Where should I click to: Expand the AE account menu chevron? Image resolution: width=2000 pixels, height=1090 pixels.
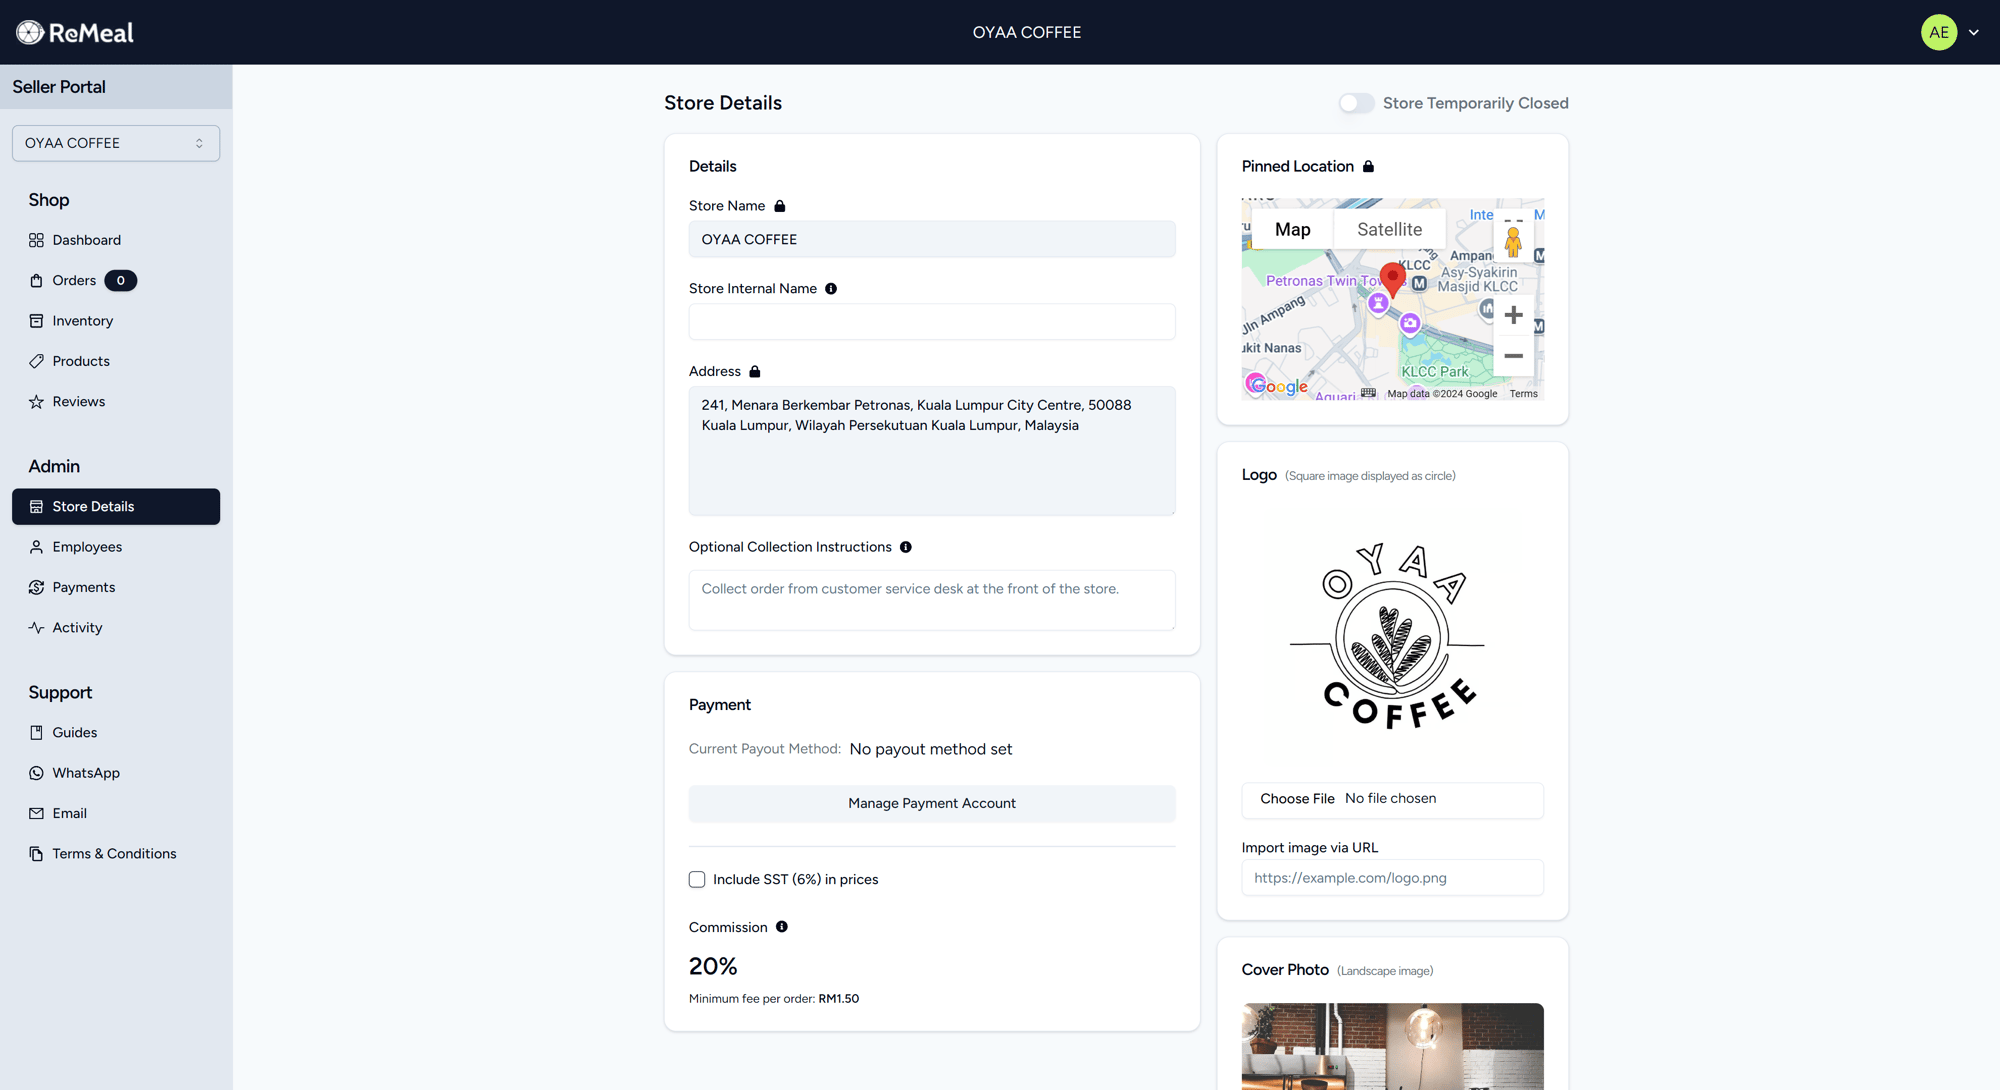point(1974,32)
